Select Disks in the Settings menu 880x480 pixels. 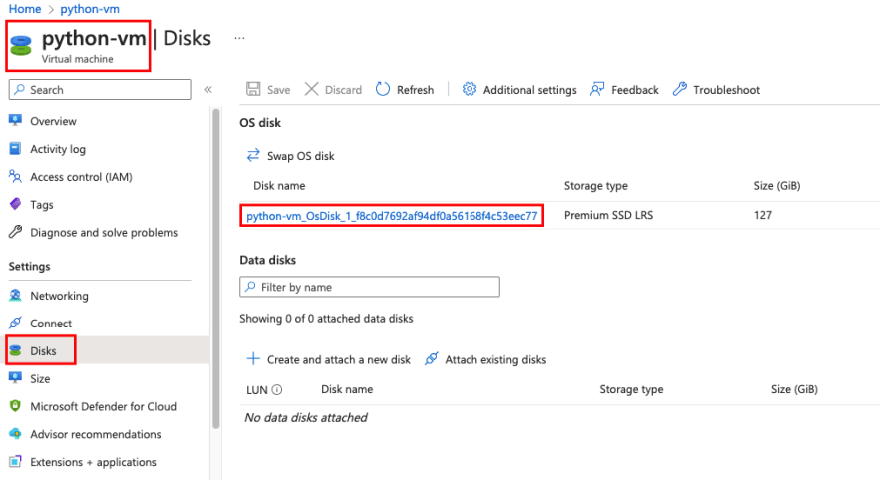coord(43,351)
